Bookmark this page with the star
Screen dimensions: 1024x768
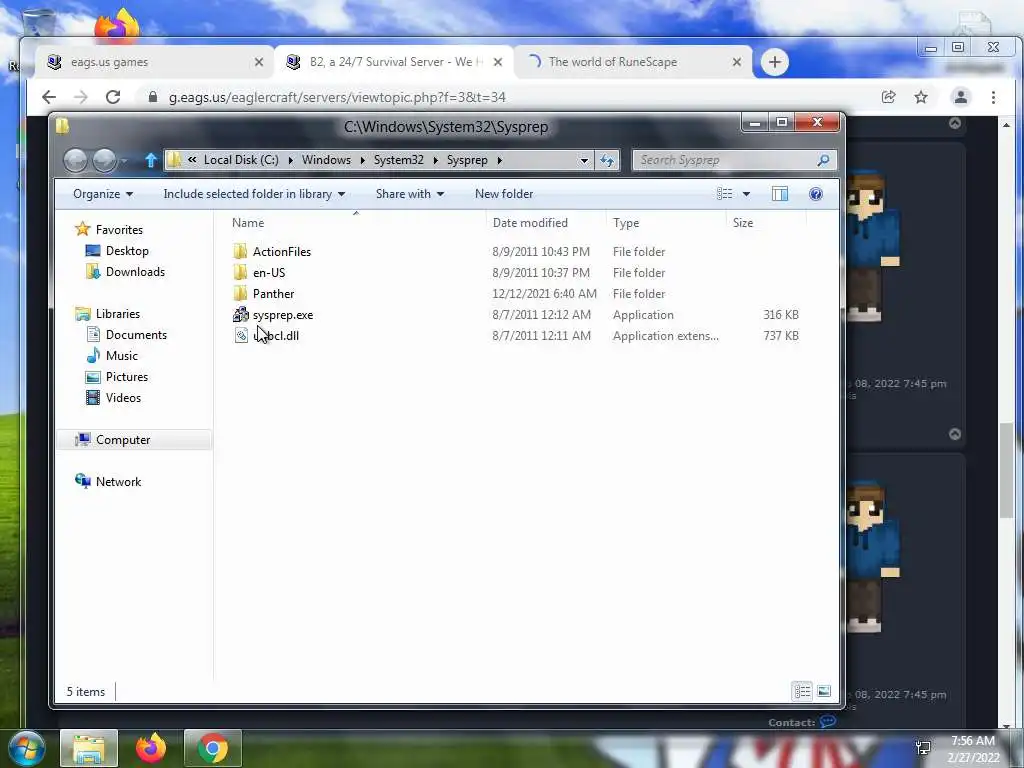click(921, 97)
